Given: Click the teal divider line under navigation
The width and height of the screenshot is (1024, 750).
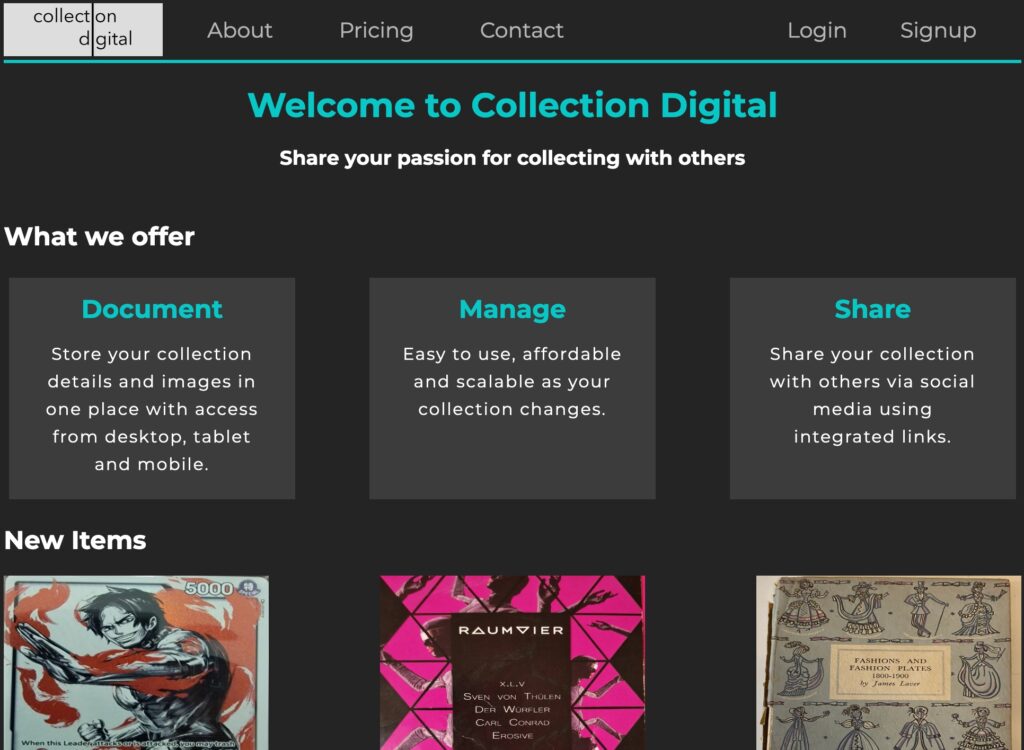Looking at the screenshot, I should pyautogui.click(x=512, y=62).
